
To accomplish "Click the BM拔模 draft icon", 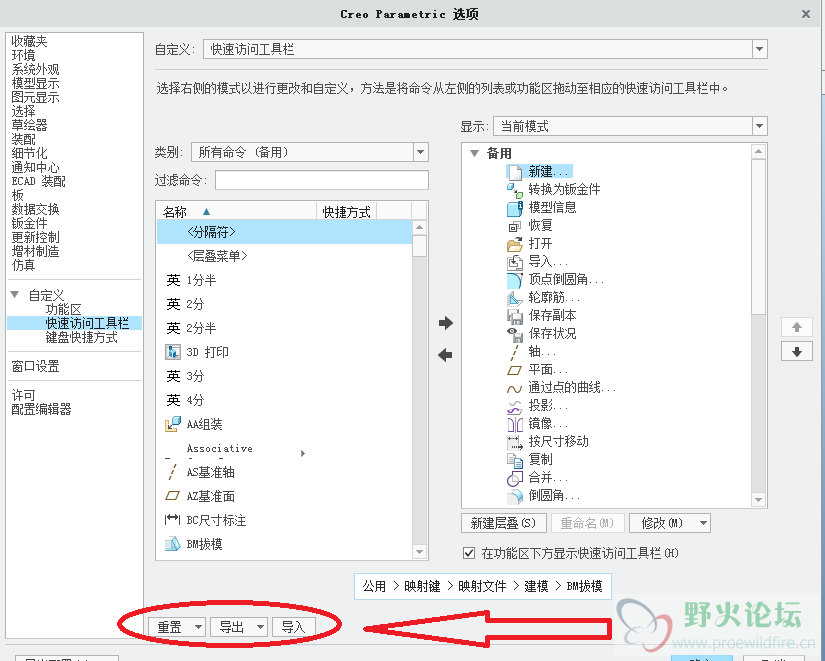I will click(x=173, y=544).
